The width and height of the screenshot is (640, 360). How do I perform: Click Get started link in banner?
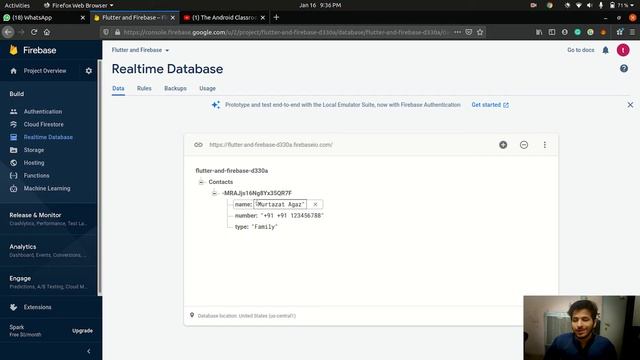490,105
